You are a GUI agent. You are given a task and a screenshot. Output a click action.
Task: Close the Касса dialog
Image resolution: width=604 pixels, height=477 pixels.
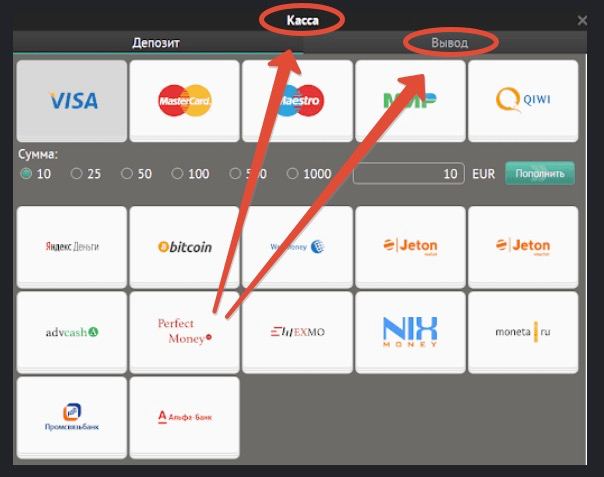click(x=582, y=20)
